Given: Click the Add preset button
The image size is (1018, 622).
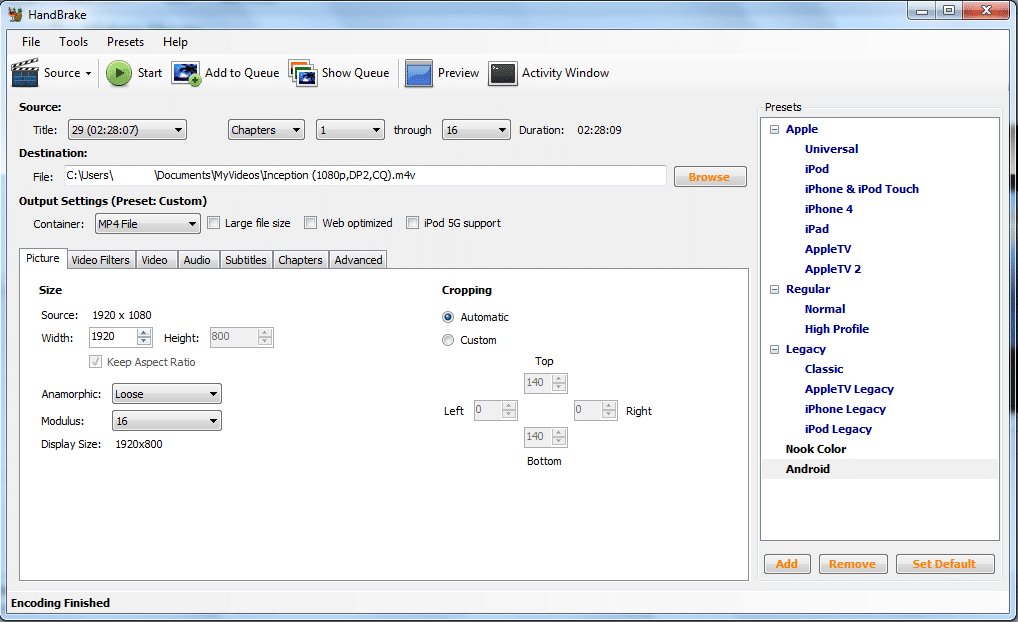Looking at the screenshot, I should [x=787, y=564].
